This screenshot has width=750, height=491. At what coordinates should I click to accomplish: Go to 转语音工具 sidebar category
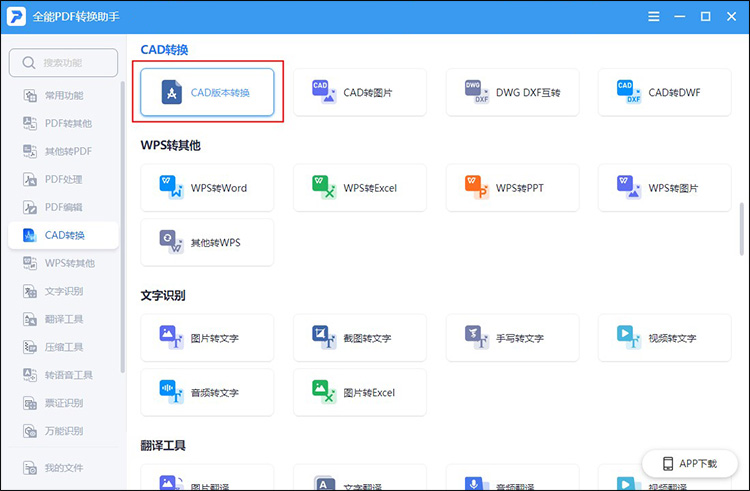coord(63,375)
